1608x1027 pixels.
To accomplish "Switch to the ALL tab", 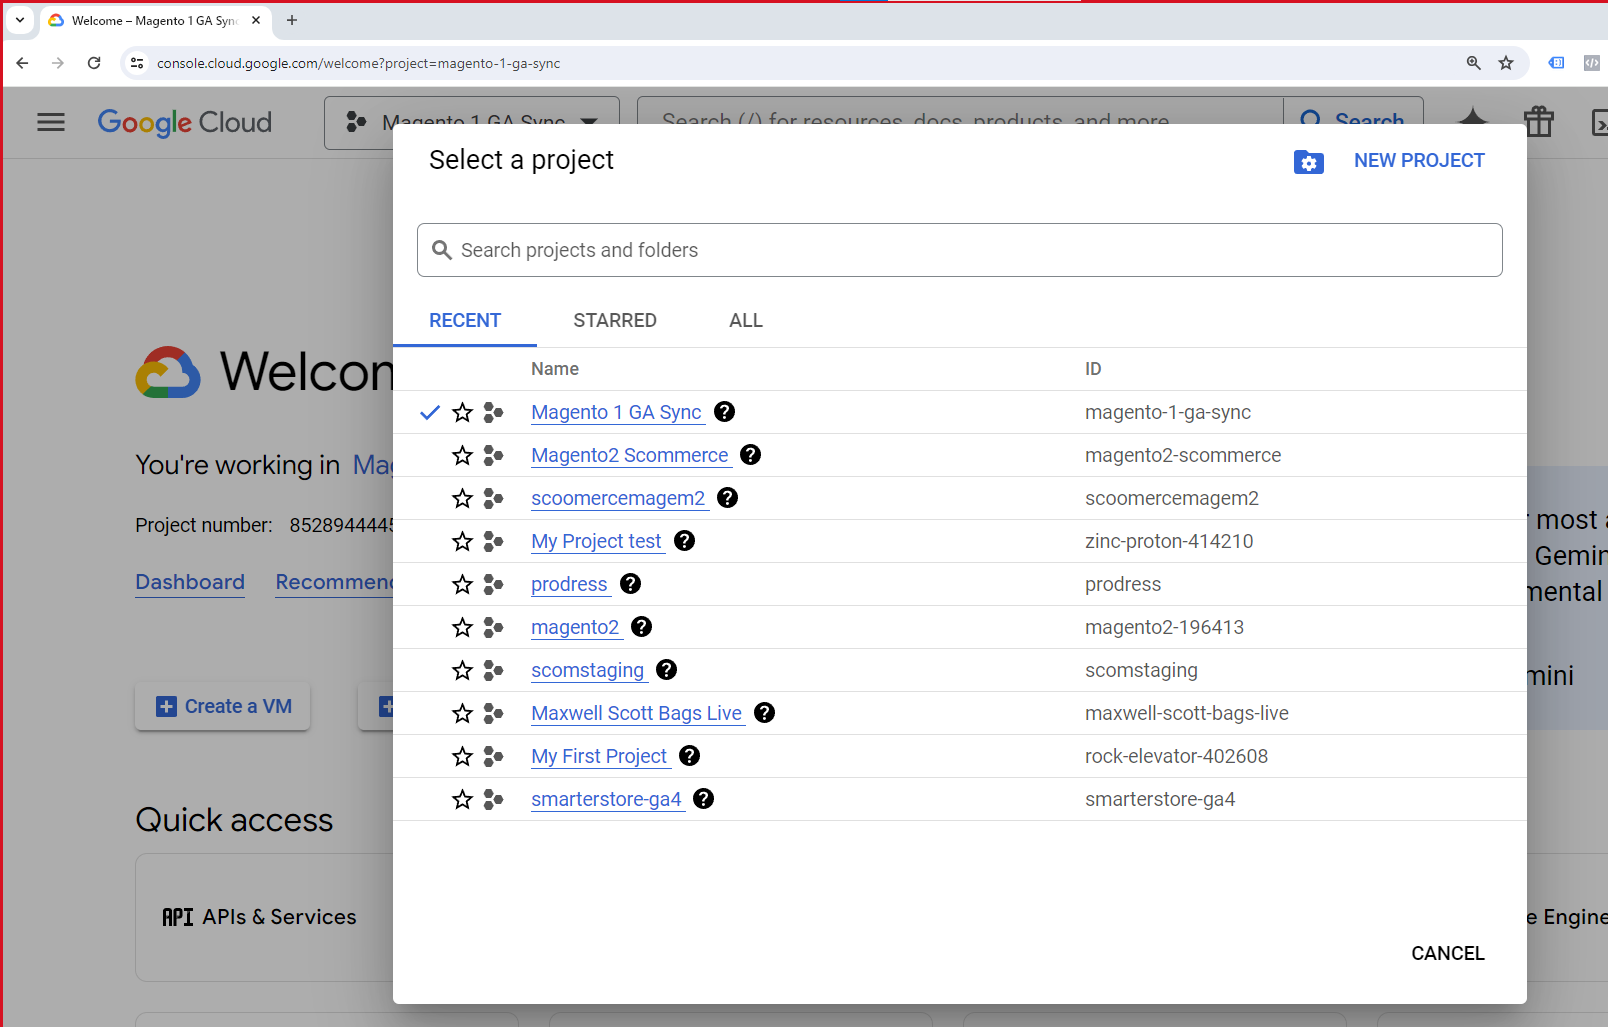I will click(x=745, y=320).
